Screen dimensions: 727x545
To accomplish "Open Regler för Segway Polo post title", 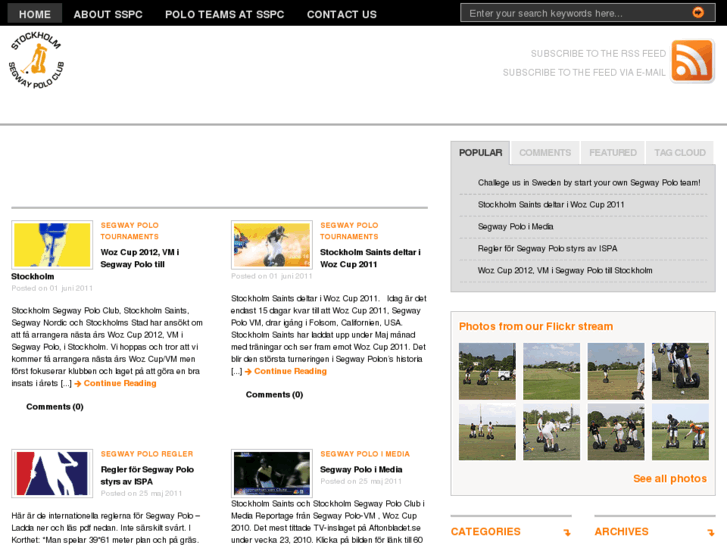I will tap(147, 475).
